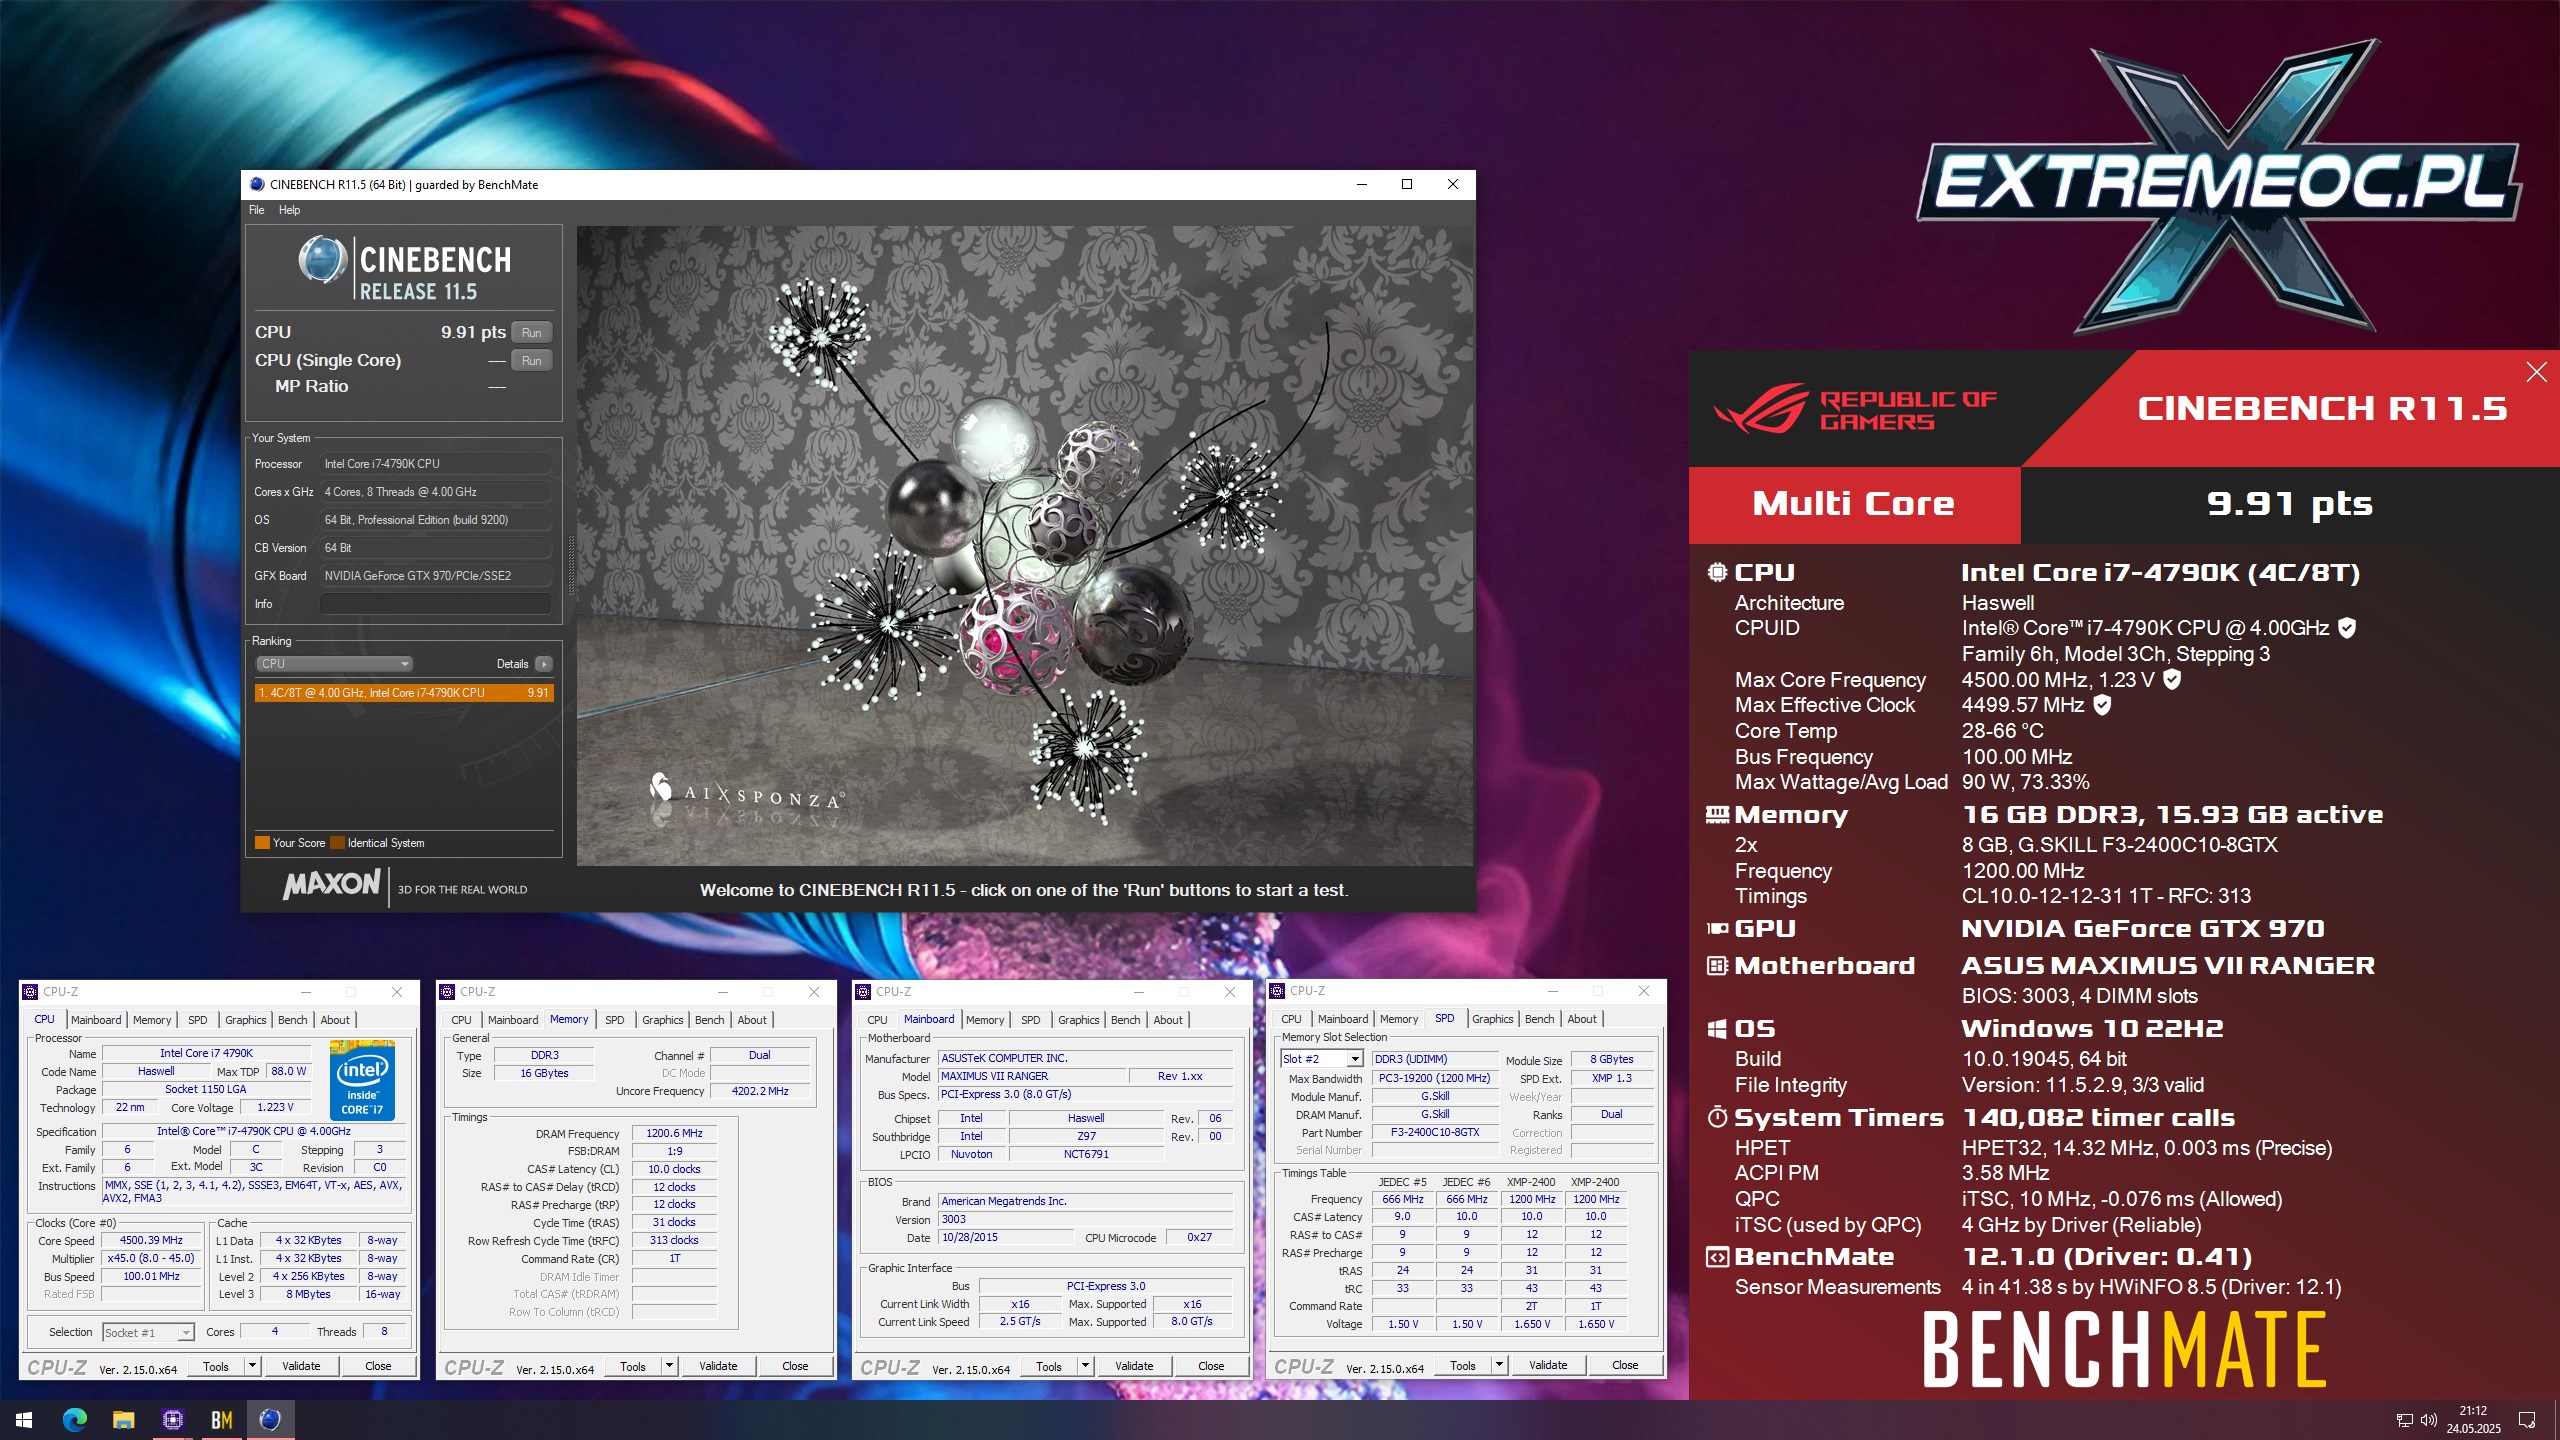2560x1440 pixels.
Task: Click the Uncore Frequency 4202.2 MHz value
Action: click(x=760, y=1092)
